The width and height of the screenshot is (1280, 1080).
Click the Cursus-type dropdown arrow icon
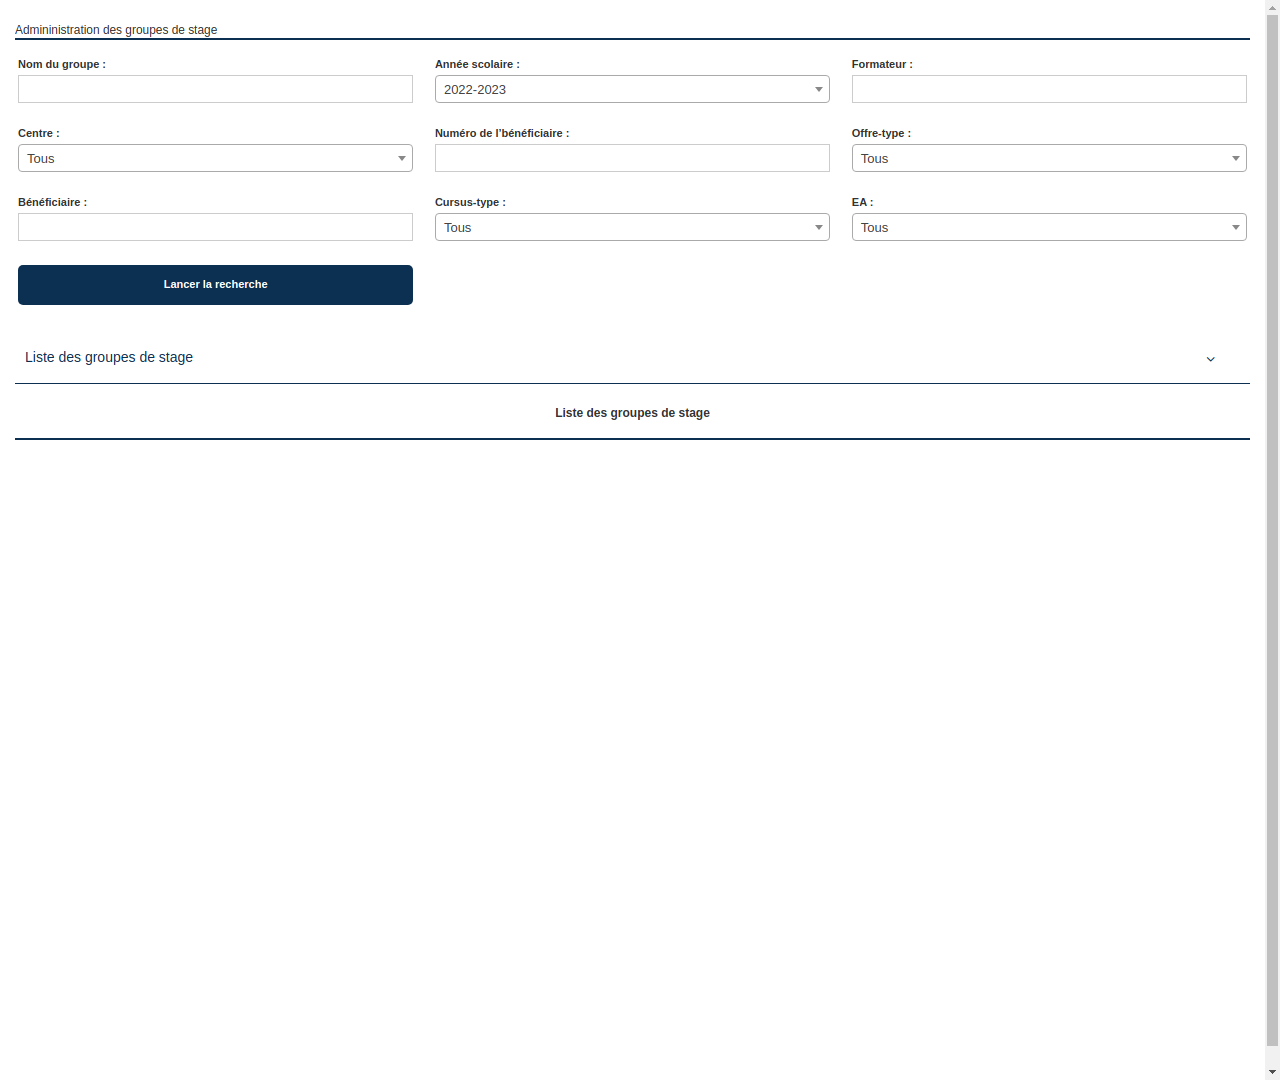click(x=819, y=227)
